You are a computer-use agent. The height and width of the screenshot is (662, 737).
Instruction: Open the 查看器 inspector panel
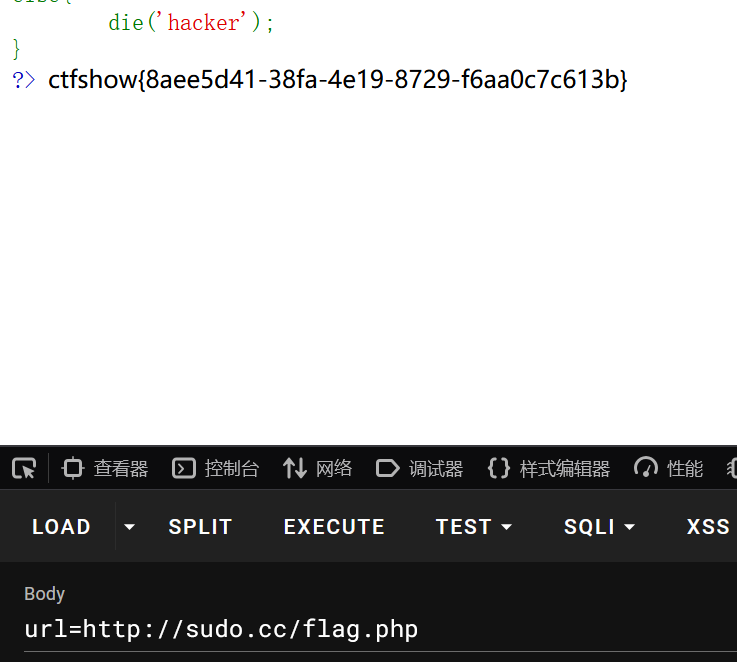pos(105,468)
